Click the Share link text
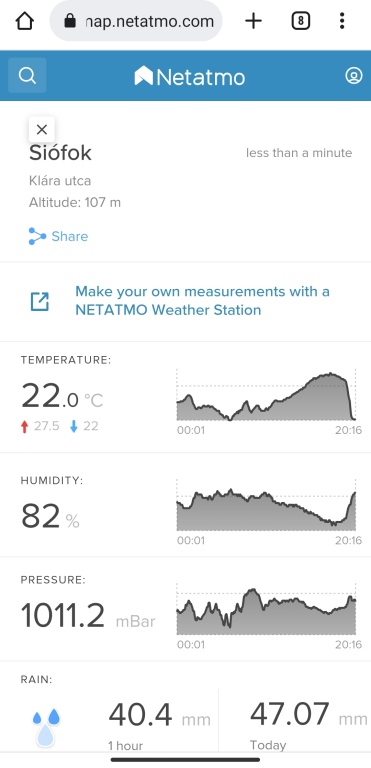The height and width of the screenshot is (768, 371). point(70,236)
